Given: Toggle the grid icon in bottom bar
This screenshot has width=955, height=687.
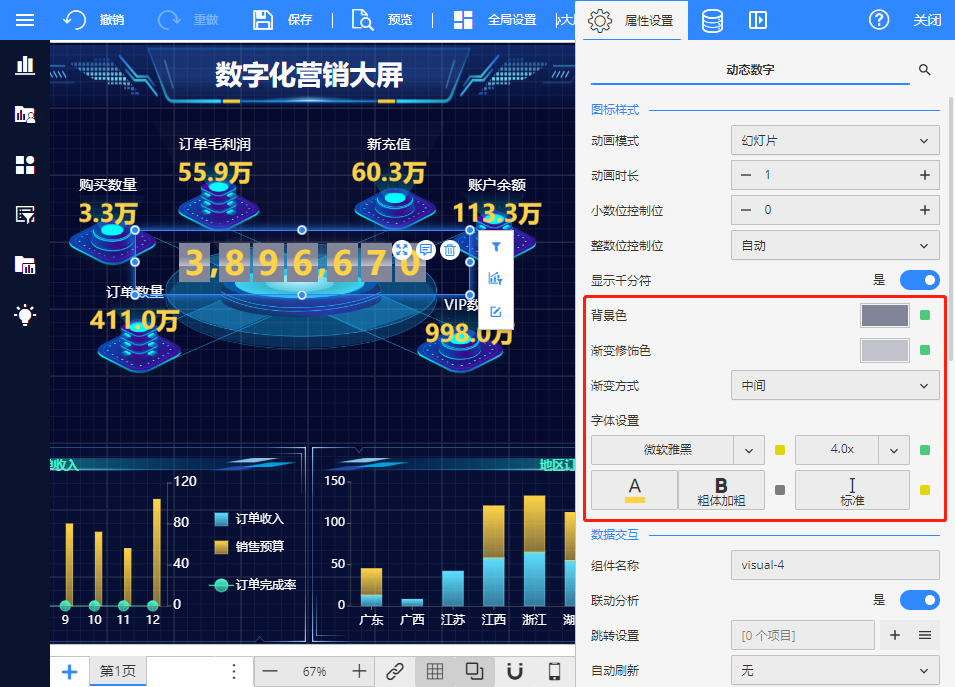Looking at the screenshot, I should (435, 671).
